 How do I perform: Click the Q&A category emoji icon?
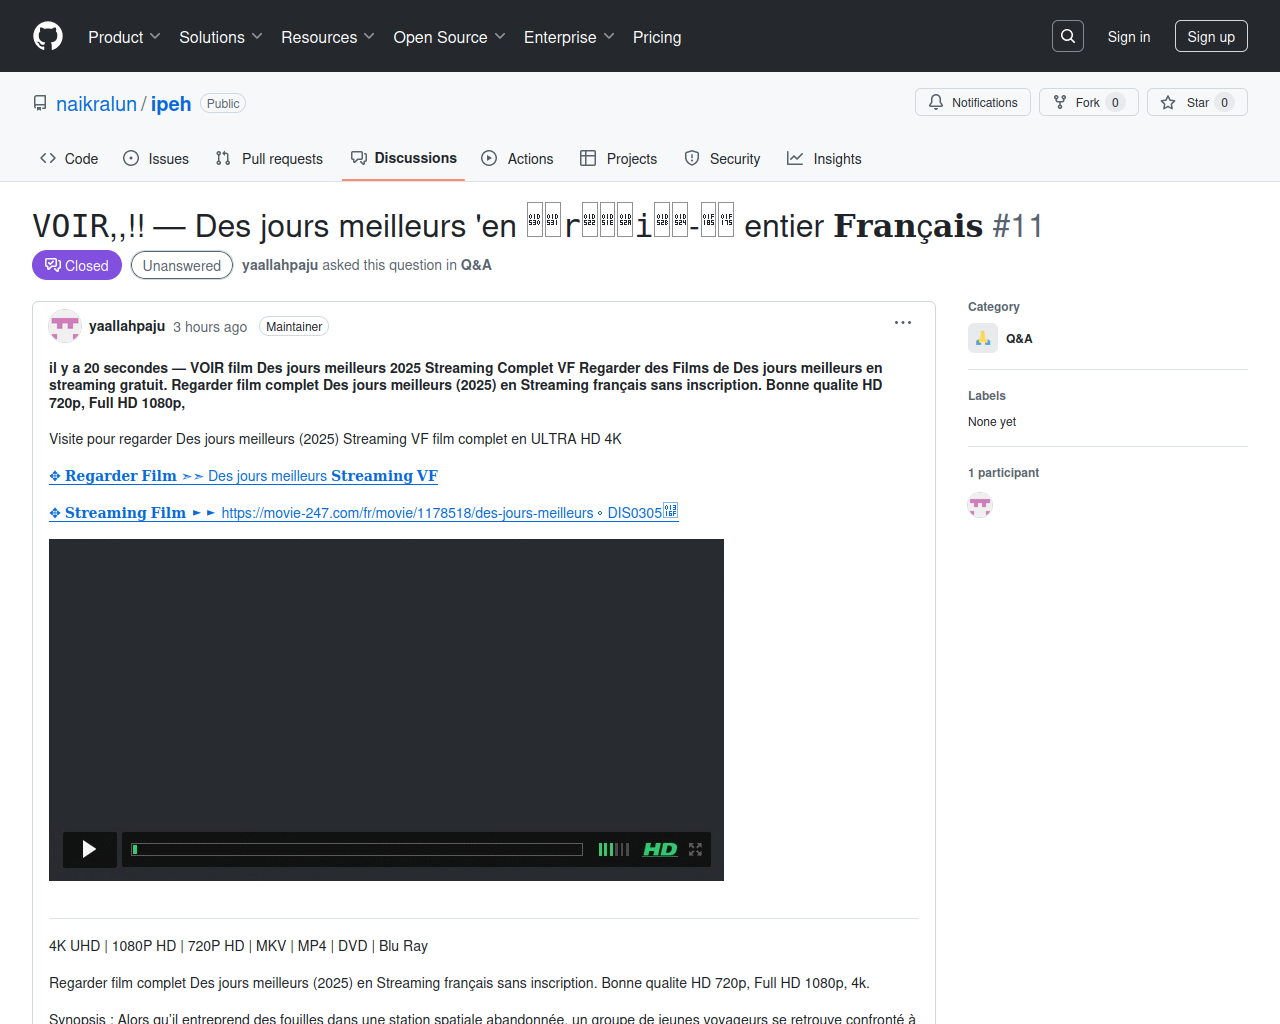coord(983,338)
